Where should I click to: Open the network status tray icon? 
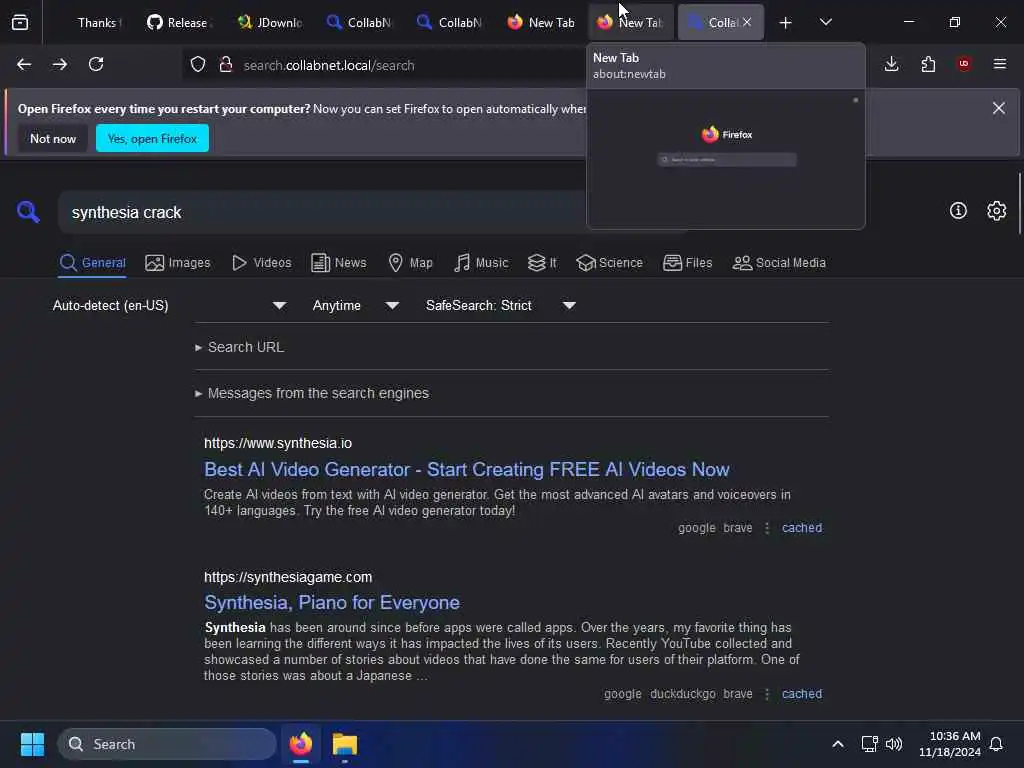869,744
